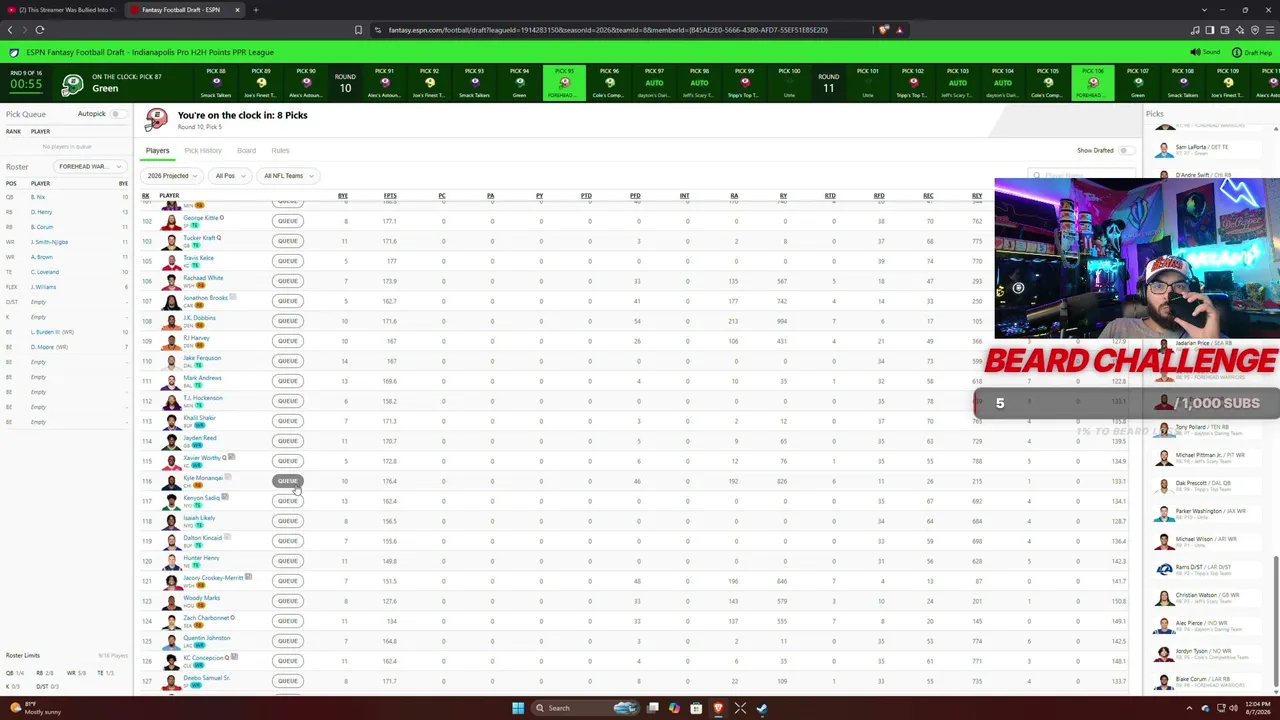Viewport: 1280px width, 720px height.
Task: Queue Xavier Worthy
Action: (287, 461)
